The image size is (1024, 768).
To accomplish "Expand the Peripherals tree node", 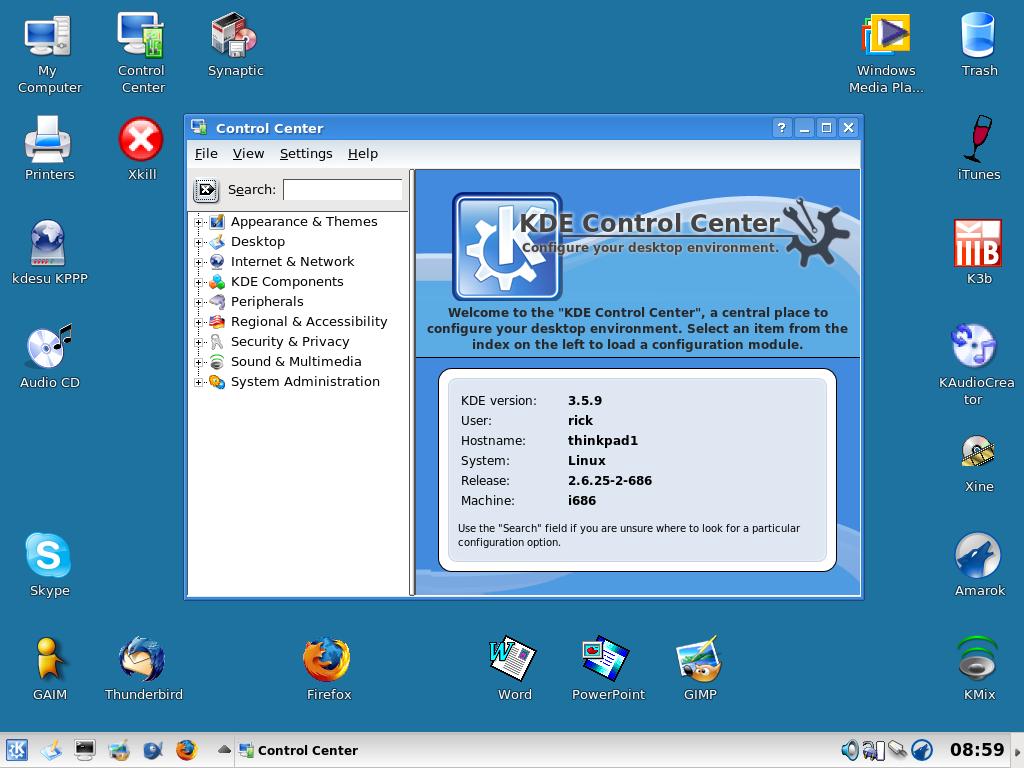I will coord(199,302).
